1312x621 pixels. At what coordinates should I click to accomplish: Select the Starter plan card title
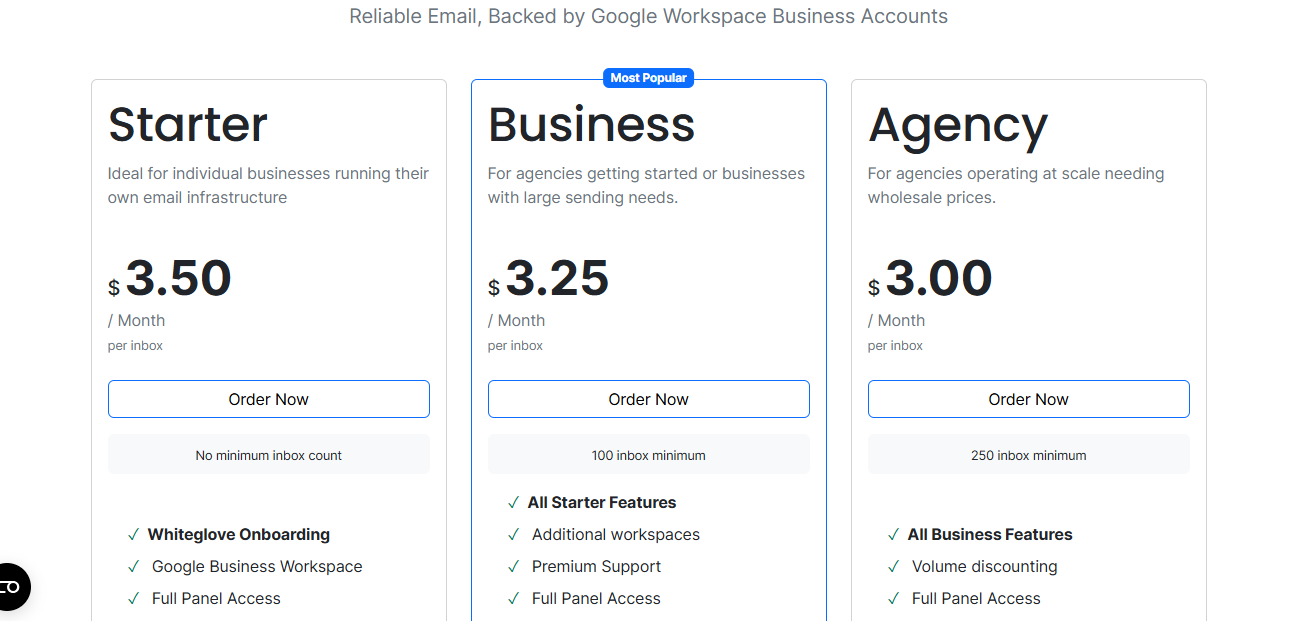pyautogui.click(x=187, y=124)
